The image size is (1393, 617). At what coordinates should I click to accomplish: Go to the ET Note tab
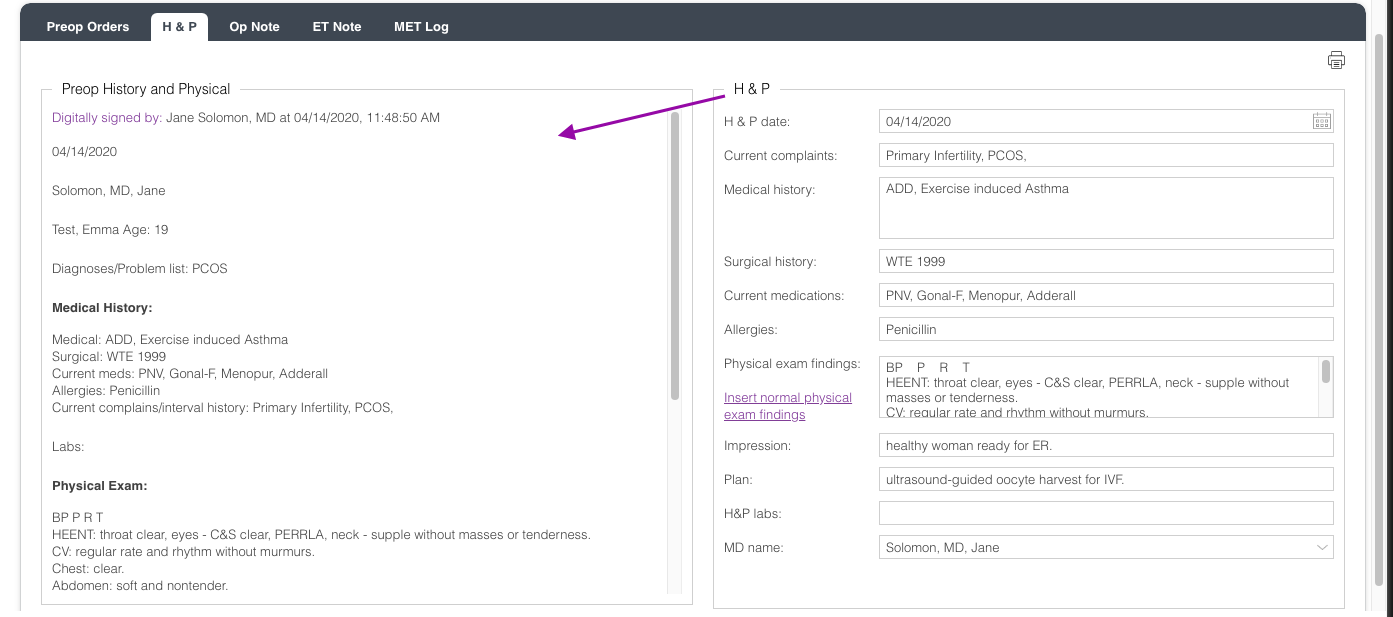[x=337, y=27]
